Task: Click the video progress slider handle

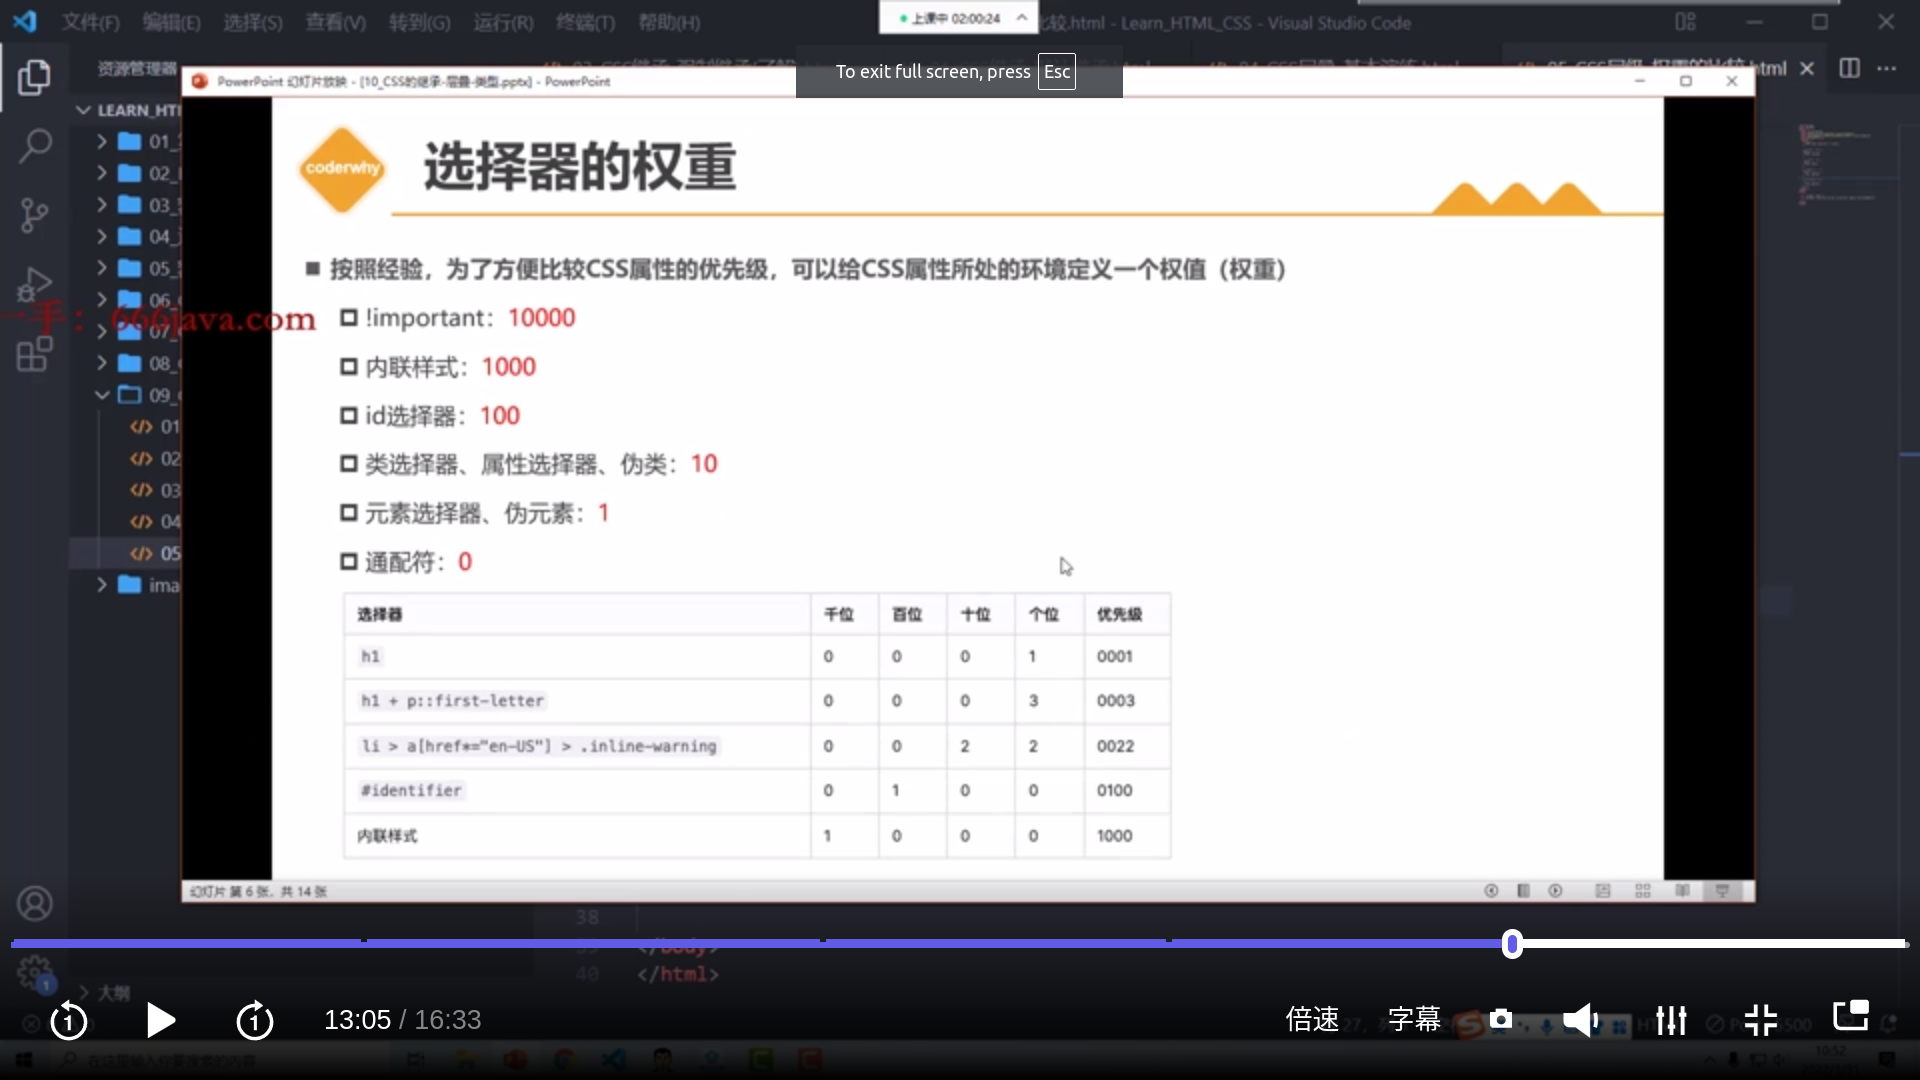Action: pos(1512,944)
